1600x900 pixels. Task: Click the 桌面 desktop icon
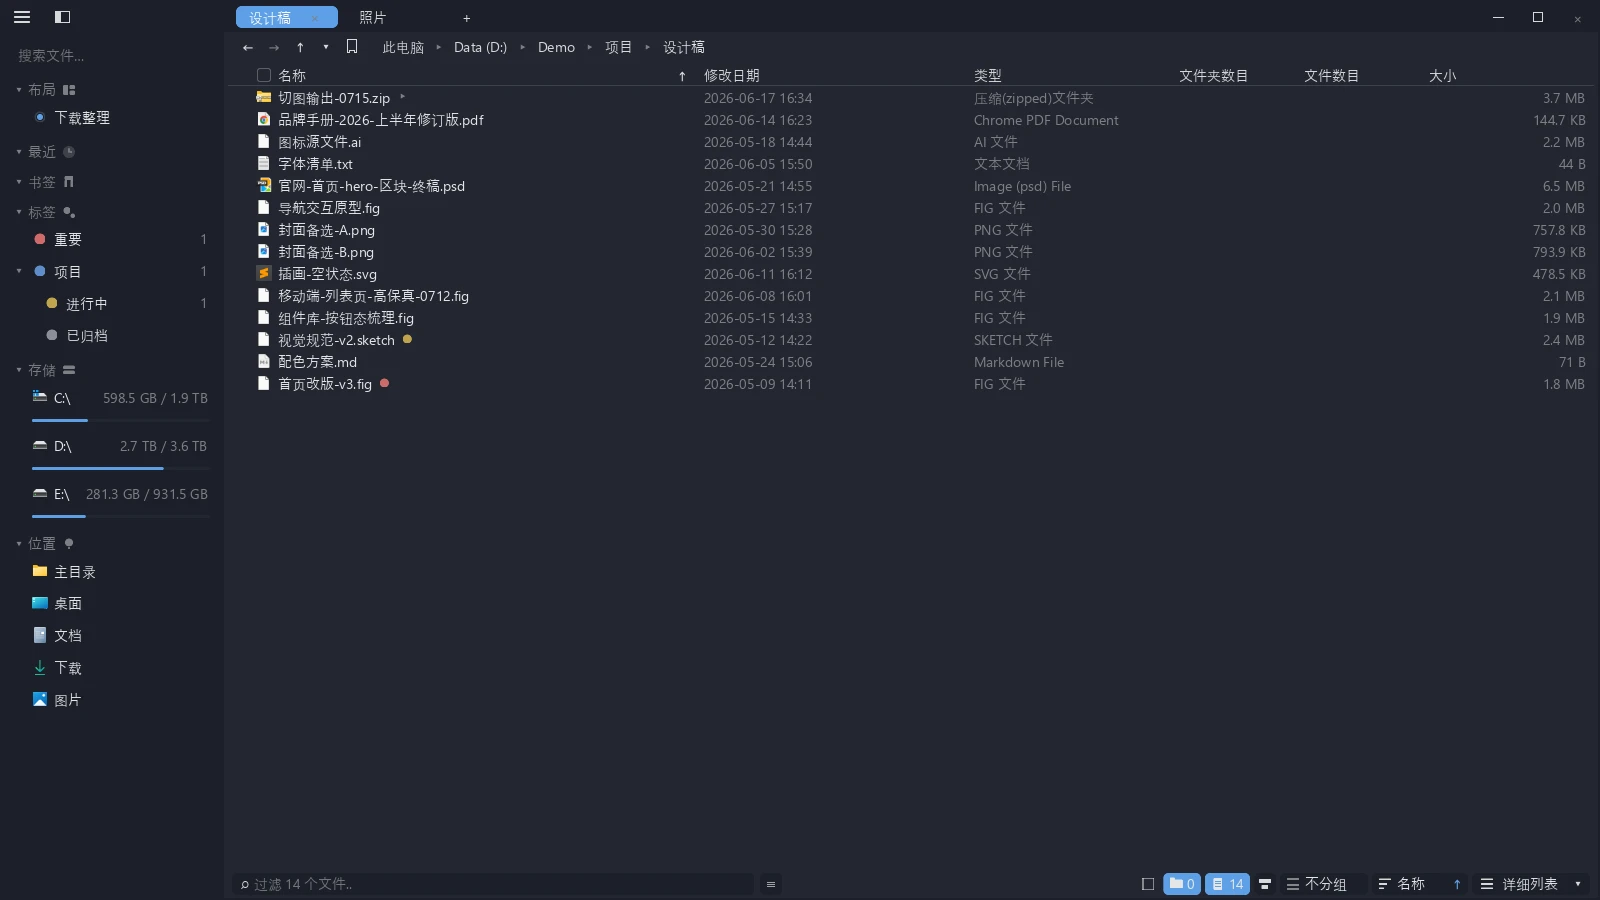[40, 603]
